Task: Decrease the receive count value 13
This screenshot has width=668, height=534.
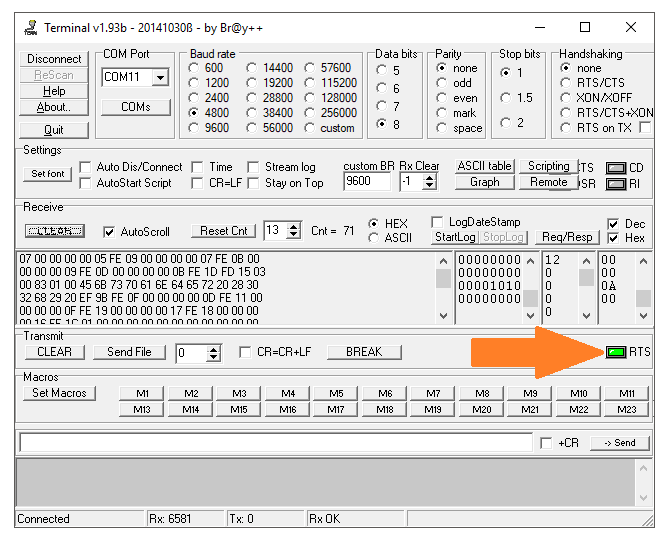Action: pos(293,235)
